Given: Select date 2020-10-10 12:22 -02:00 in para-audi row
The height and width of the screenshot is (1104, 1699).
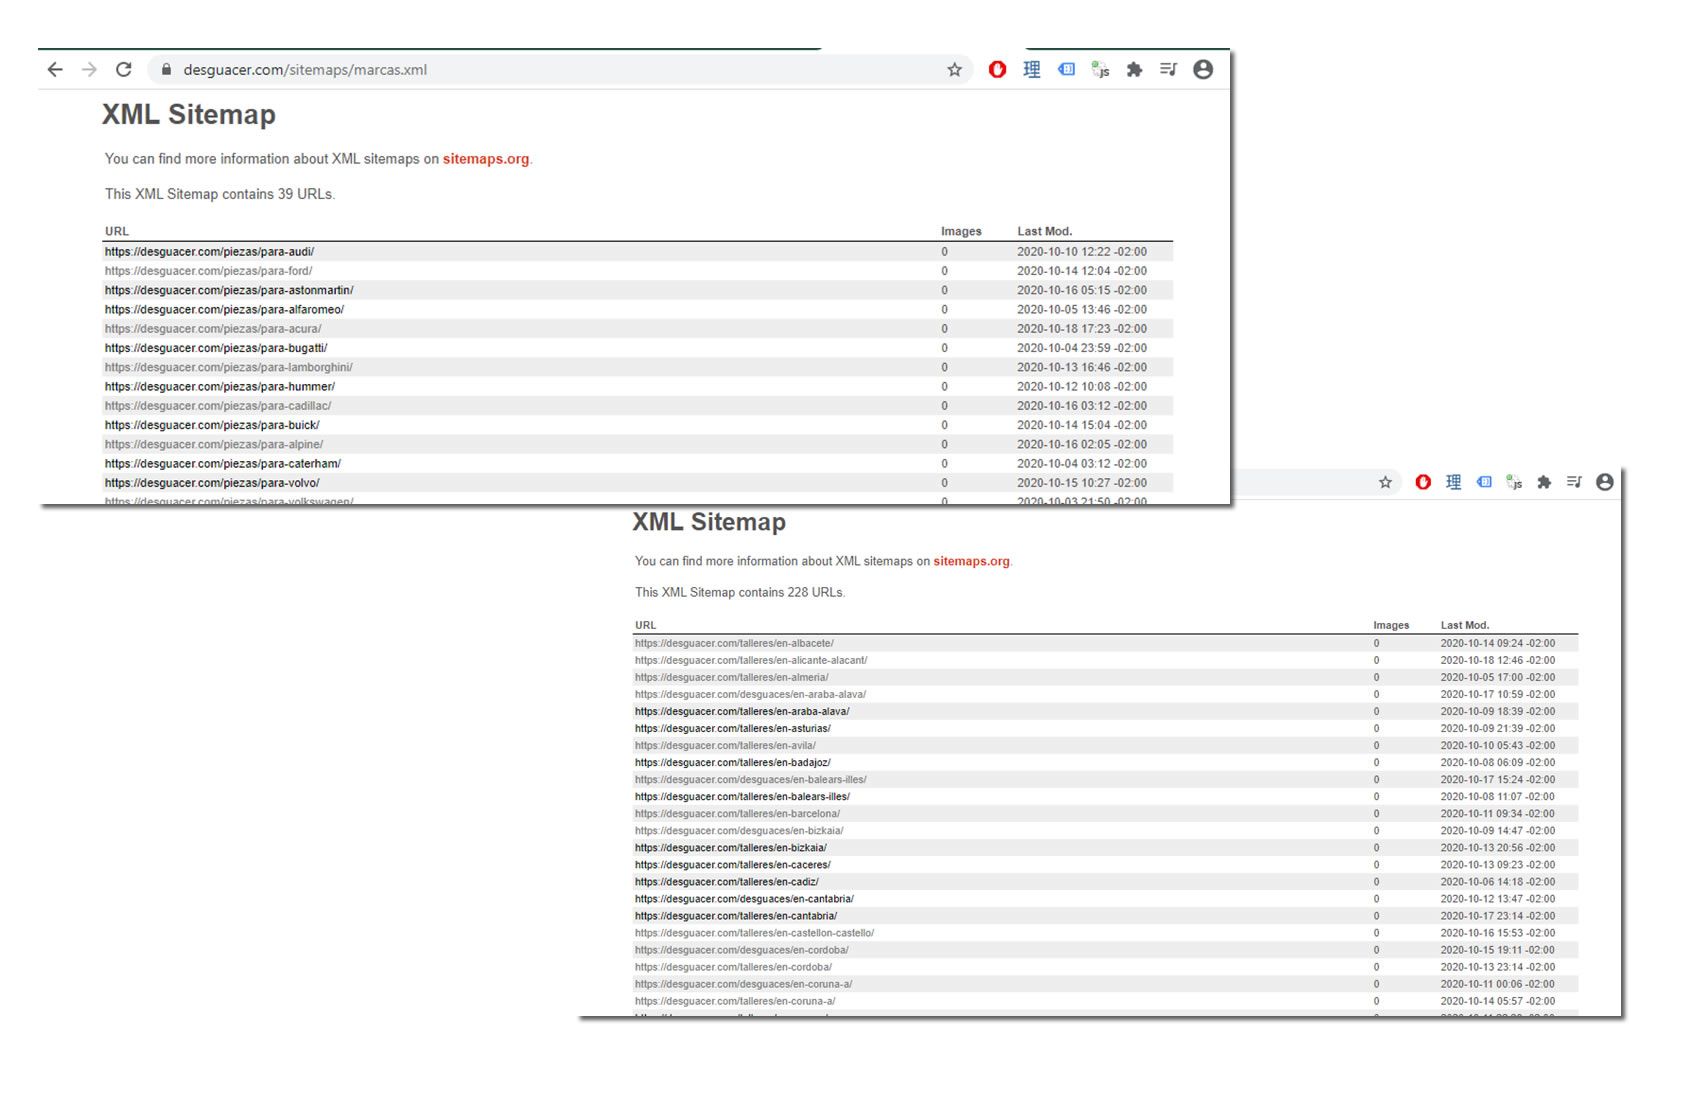Looking at the screenshot, I should tap(1082, 252).
